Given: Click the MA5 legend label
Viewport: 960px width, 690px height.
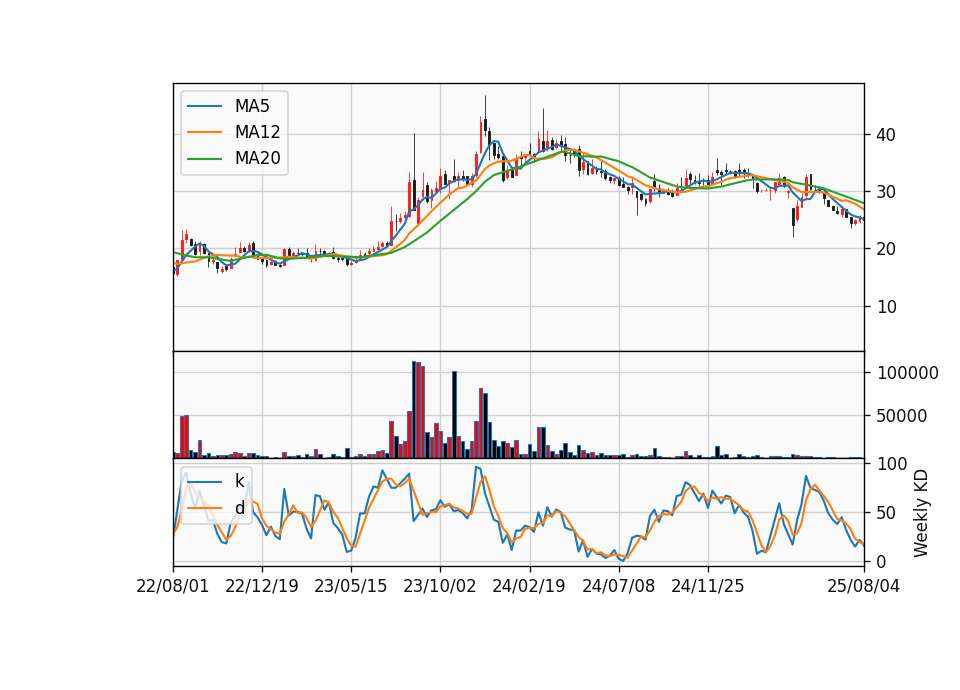Looking at the screenshot, I should point(252,106).
